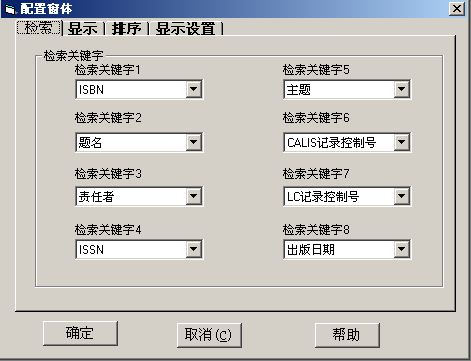Expand the 检索关键字4 ISSN dropdown arrow
This screenshot has width=471, height=361.
194,249
